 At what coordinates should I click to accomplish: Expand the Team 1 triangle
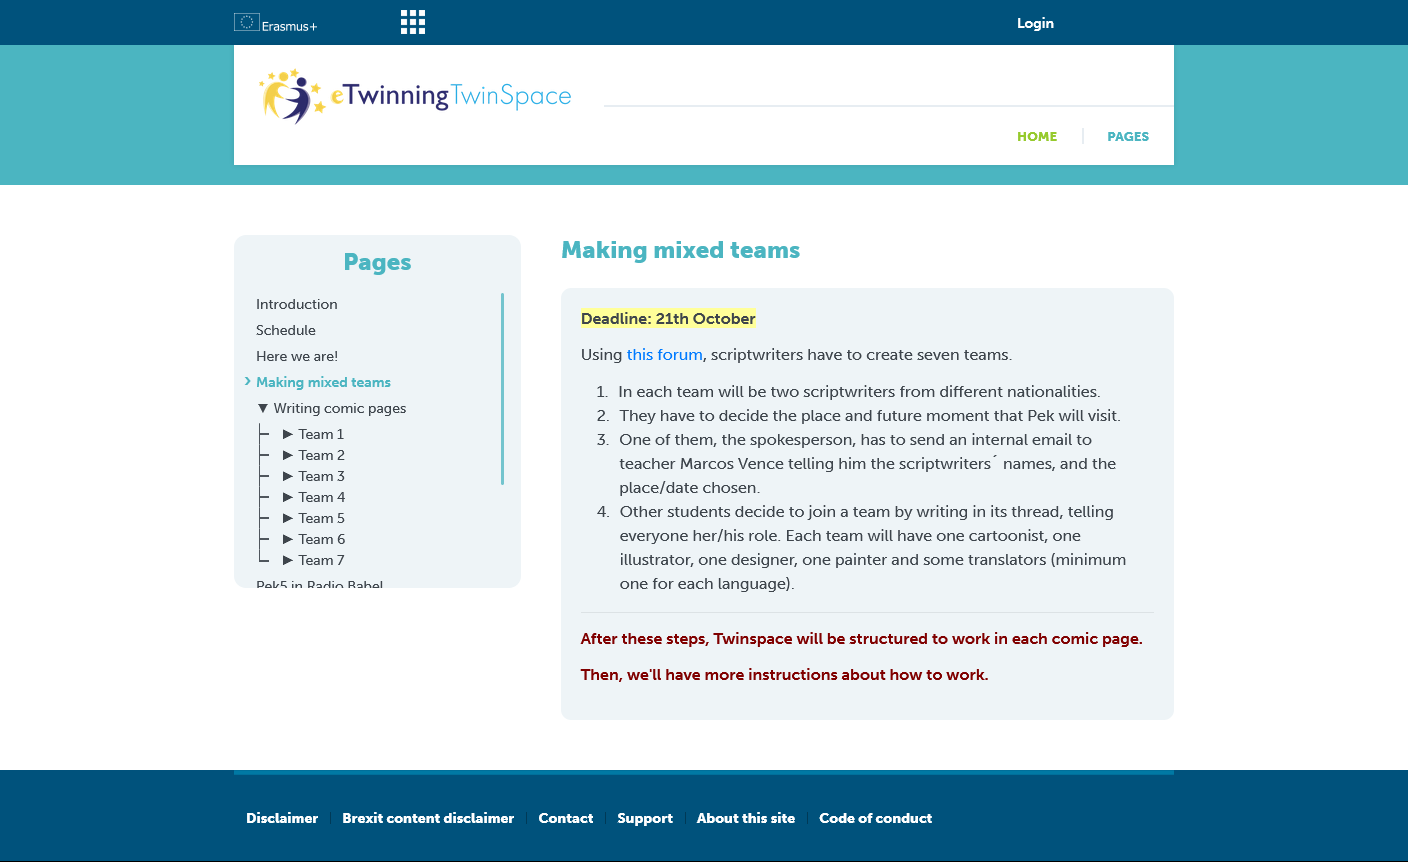click(x=288, y=434)
